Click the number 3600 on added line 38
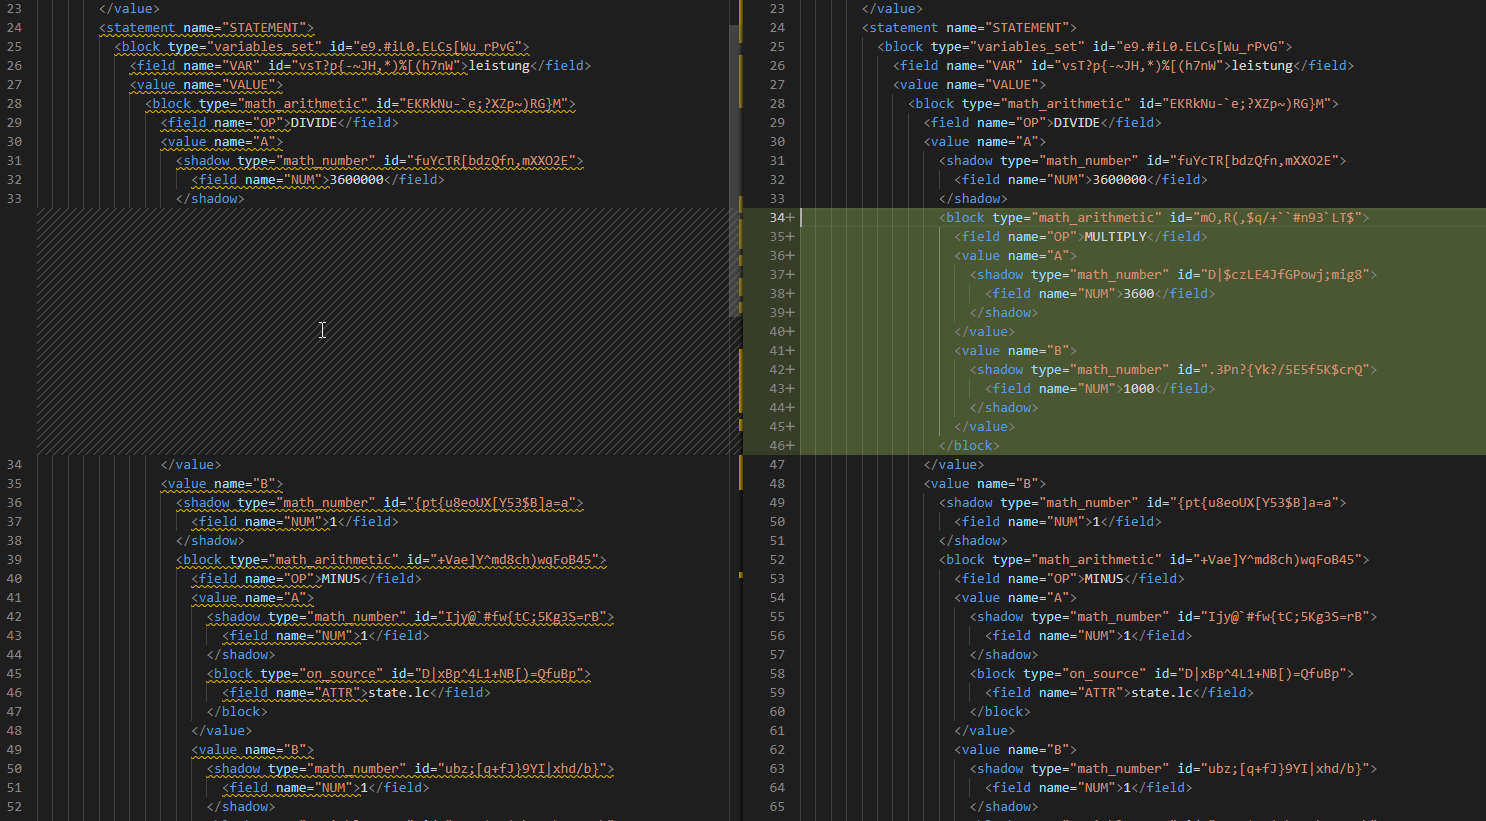The image size is (1486, 821). click(1138, 294)
